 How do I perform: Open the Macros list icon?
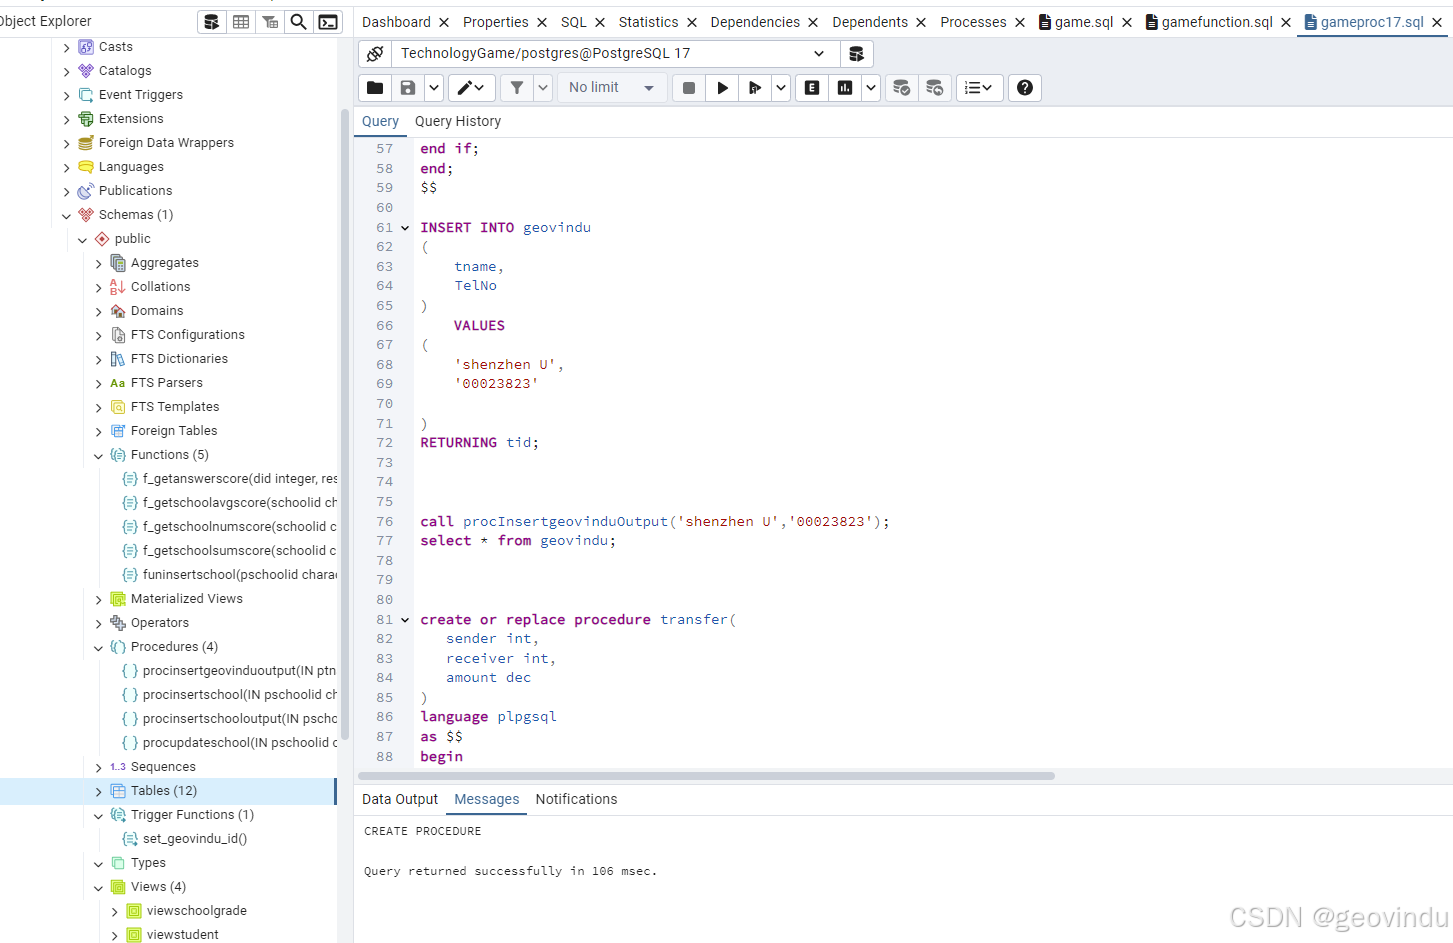[979, 88]
